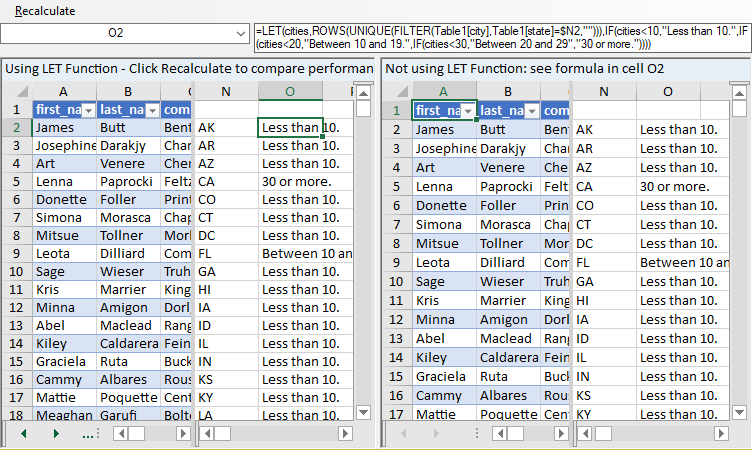Click right arrow of right sheet horizontal scrollbar
The height and width of the screenshot is (450, 752).
pyautogui.click(x=722, y=433)
